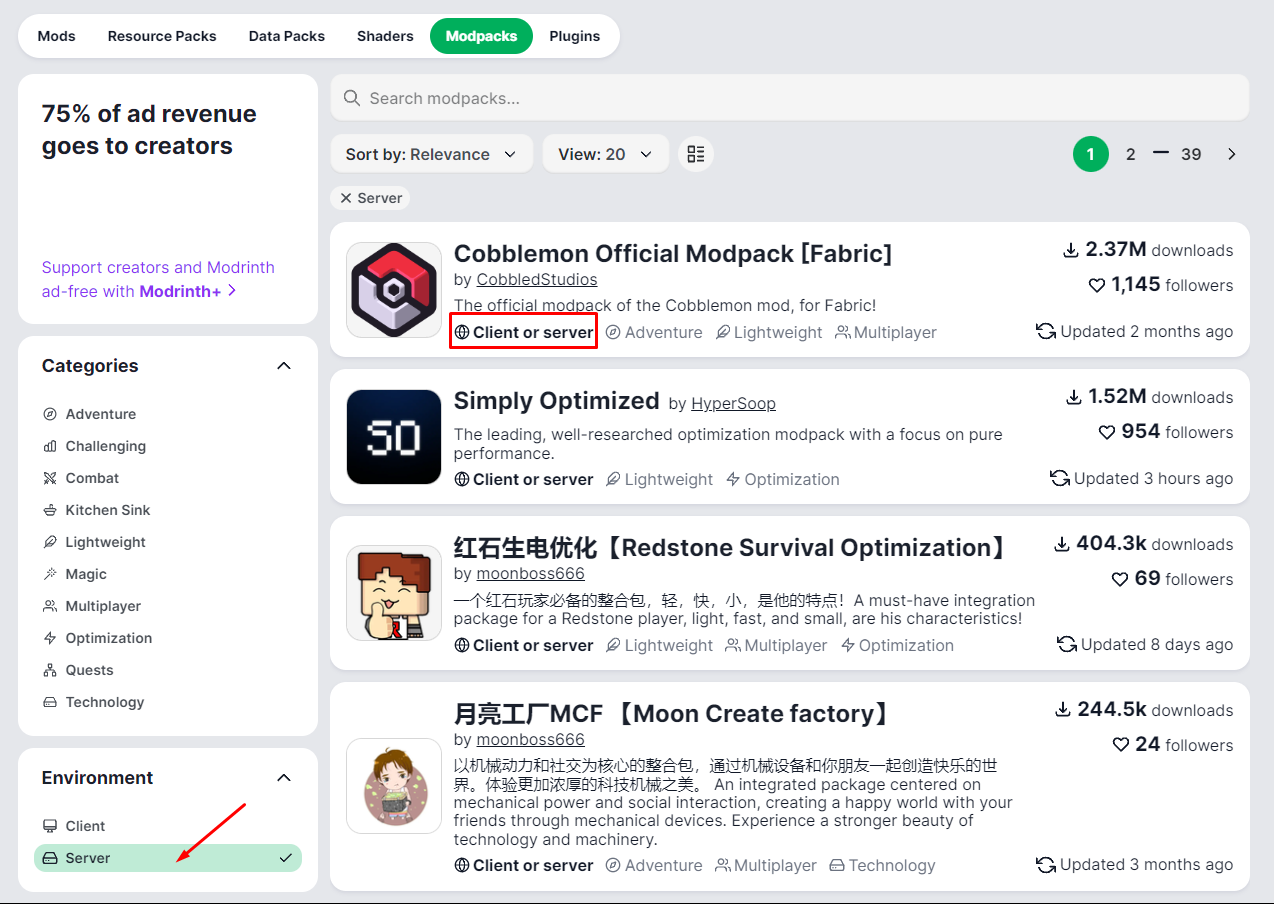
Task: Go to next page arrow
Action: pos(1231,154)
